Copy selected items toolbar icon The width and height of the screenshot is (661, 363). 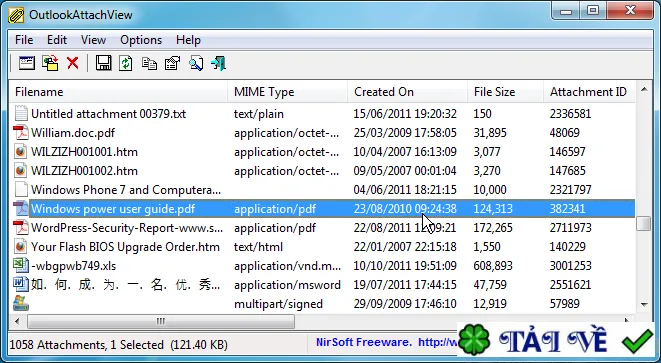click(149, 63)
